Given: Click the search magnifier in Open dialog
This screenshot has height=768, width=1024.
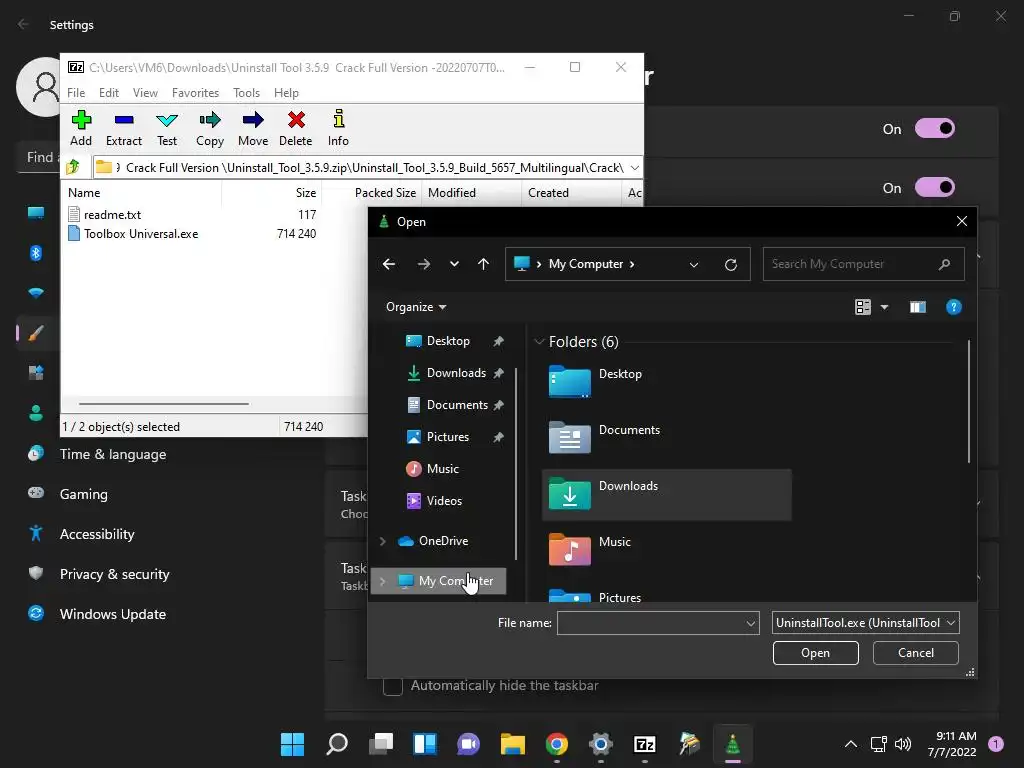Looking at the screenshot, I should coord(944,264).
